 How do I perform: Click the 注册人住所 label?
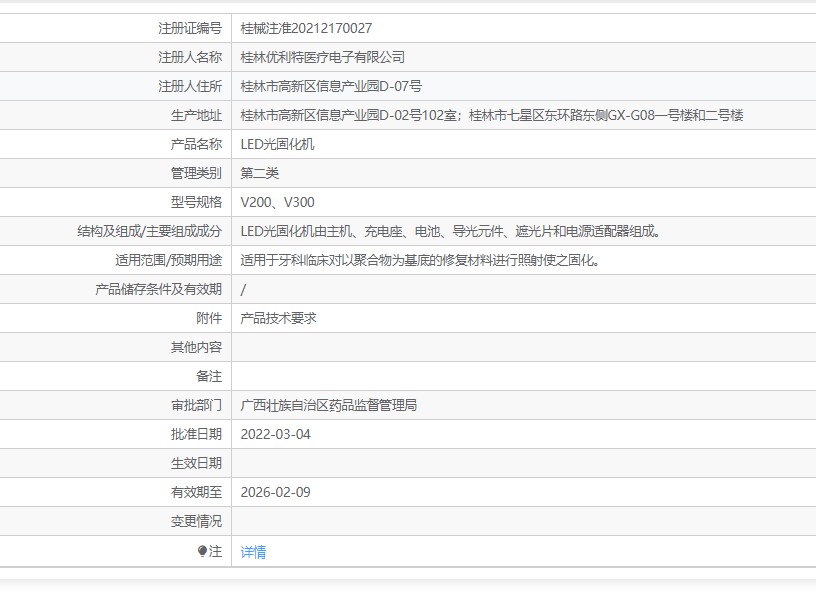coord(190,86)
